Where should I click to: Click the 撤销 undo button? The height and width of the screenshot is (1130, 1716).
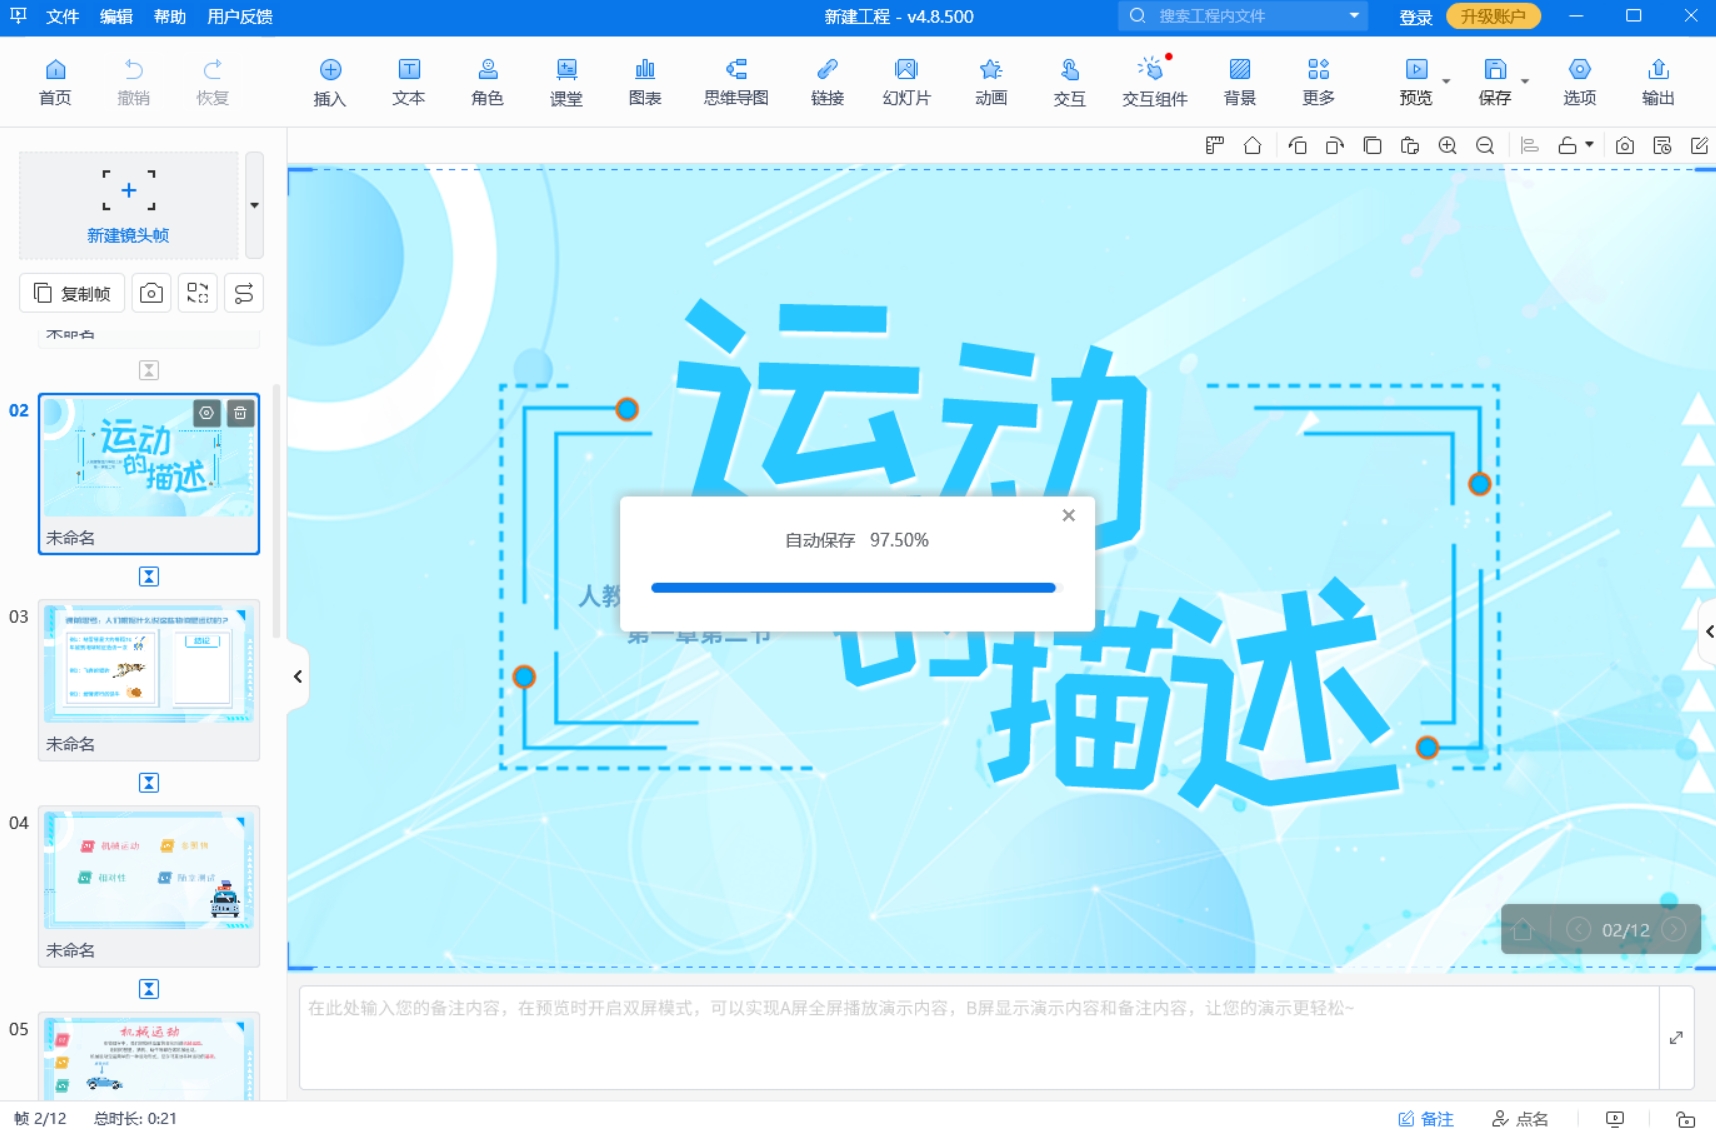(x=133, y=82)
